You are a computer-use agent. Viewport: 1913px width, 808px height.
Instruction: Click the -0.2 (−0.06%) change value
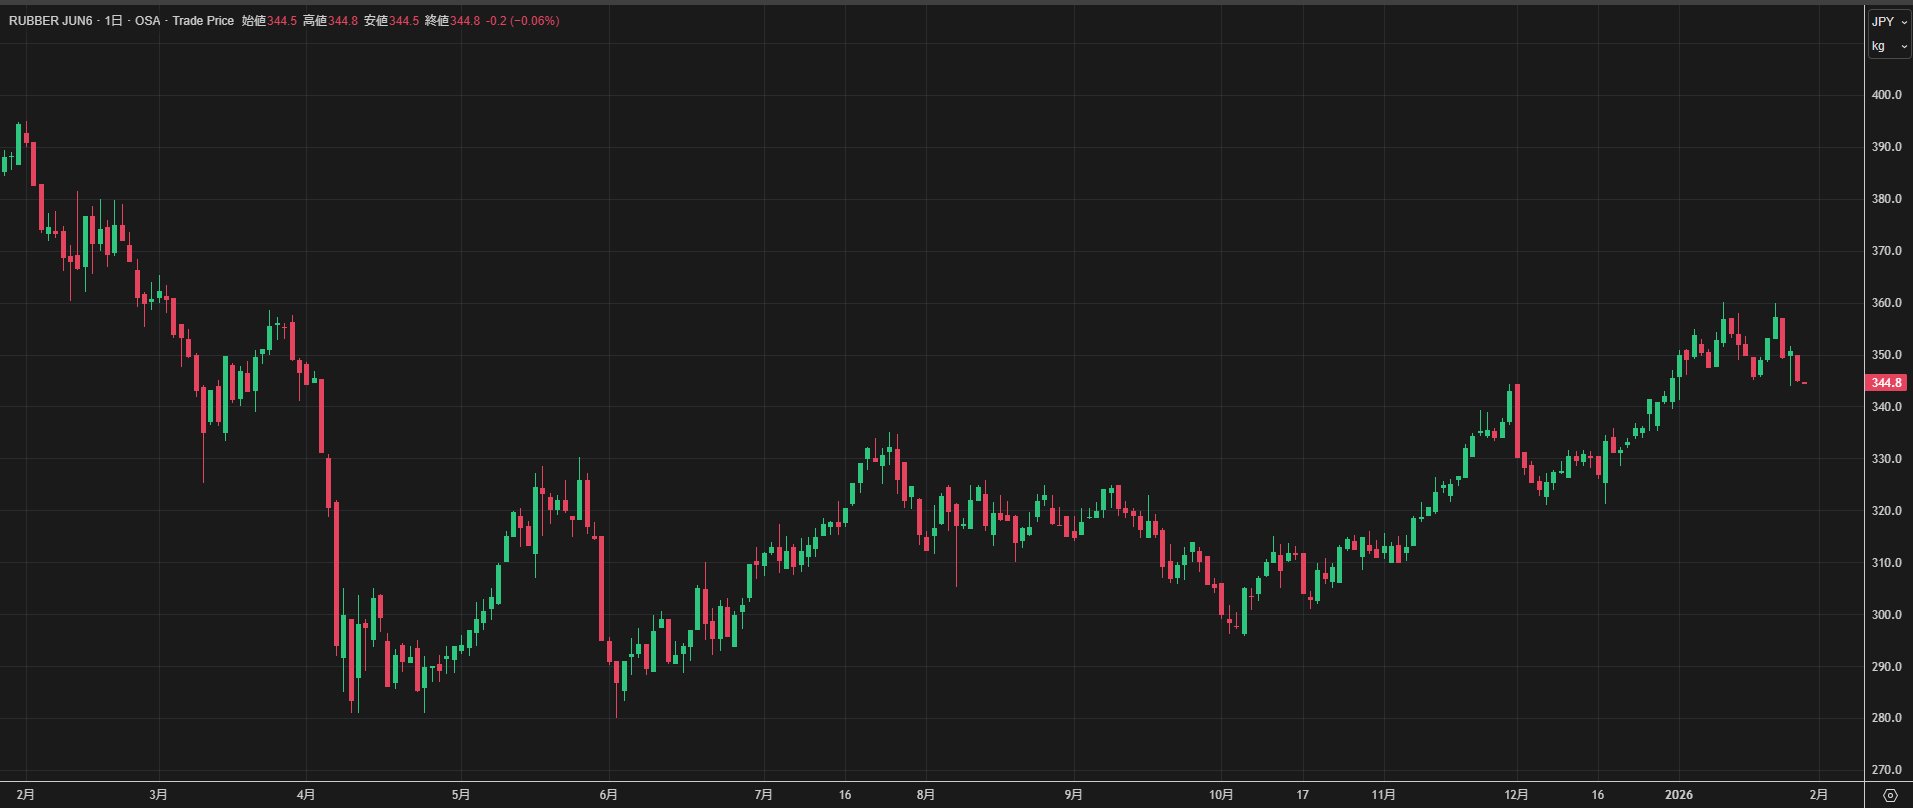[522, 21]
